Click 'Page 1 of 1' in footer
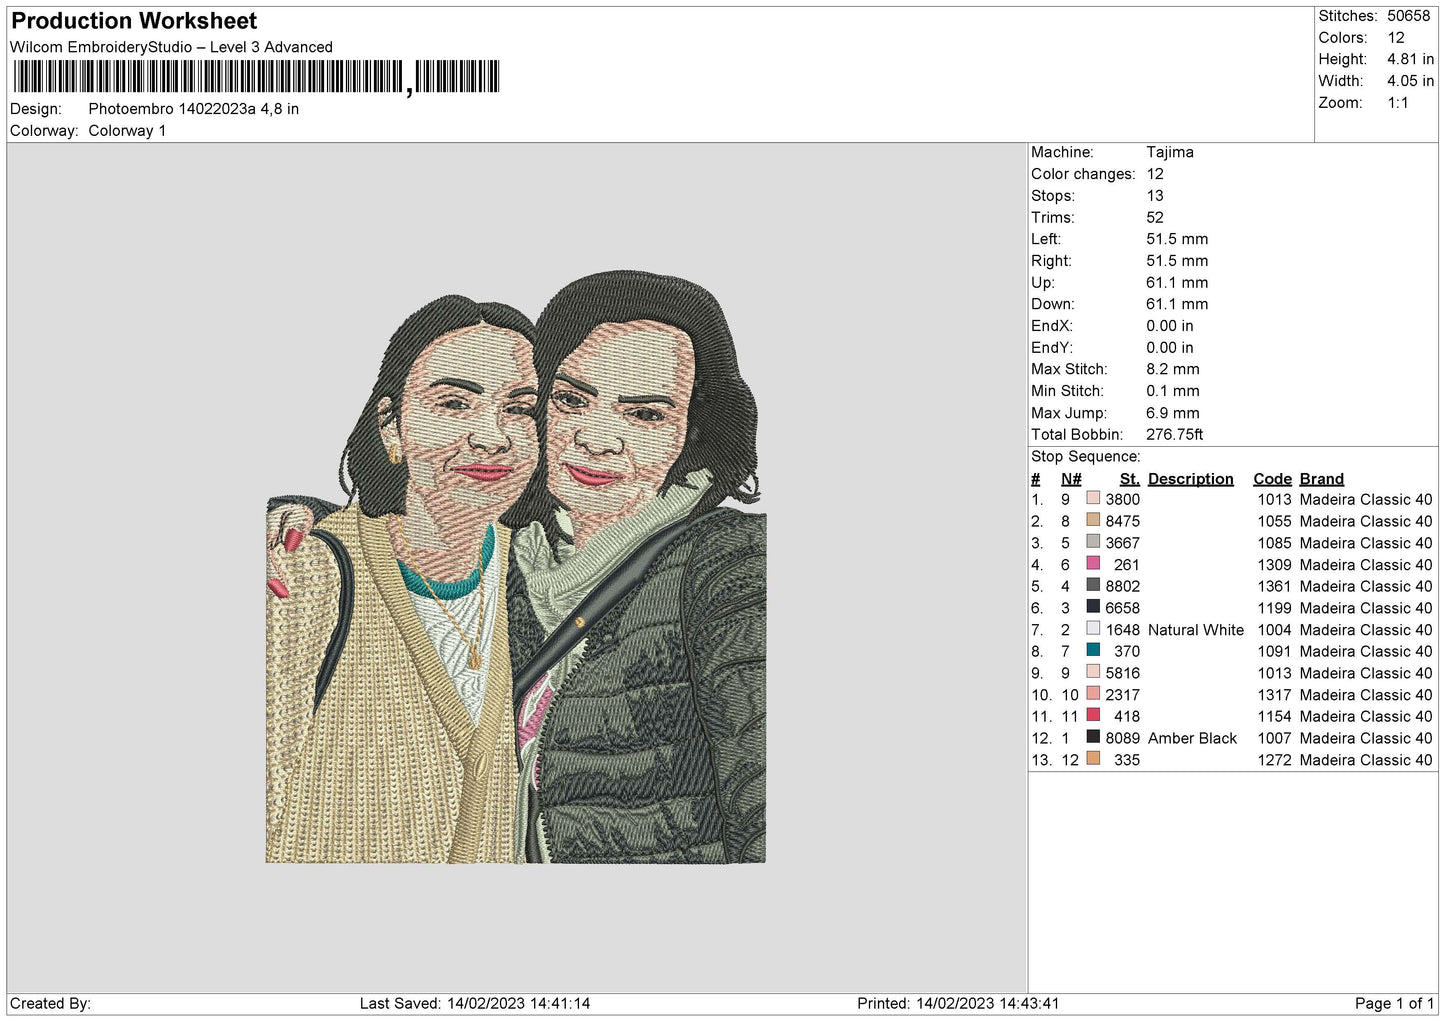This screenshot has width=1445, height=1021. point(1394,1003)
